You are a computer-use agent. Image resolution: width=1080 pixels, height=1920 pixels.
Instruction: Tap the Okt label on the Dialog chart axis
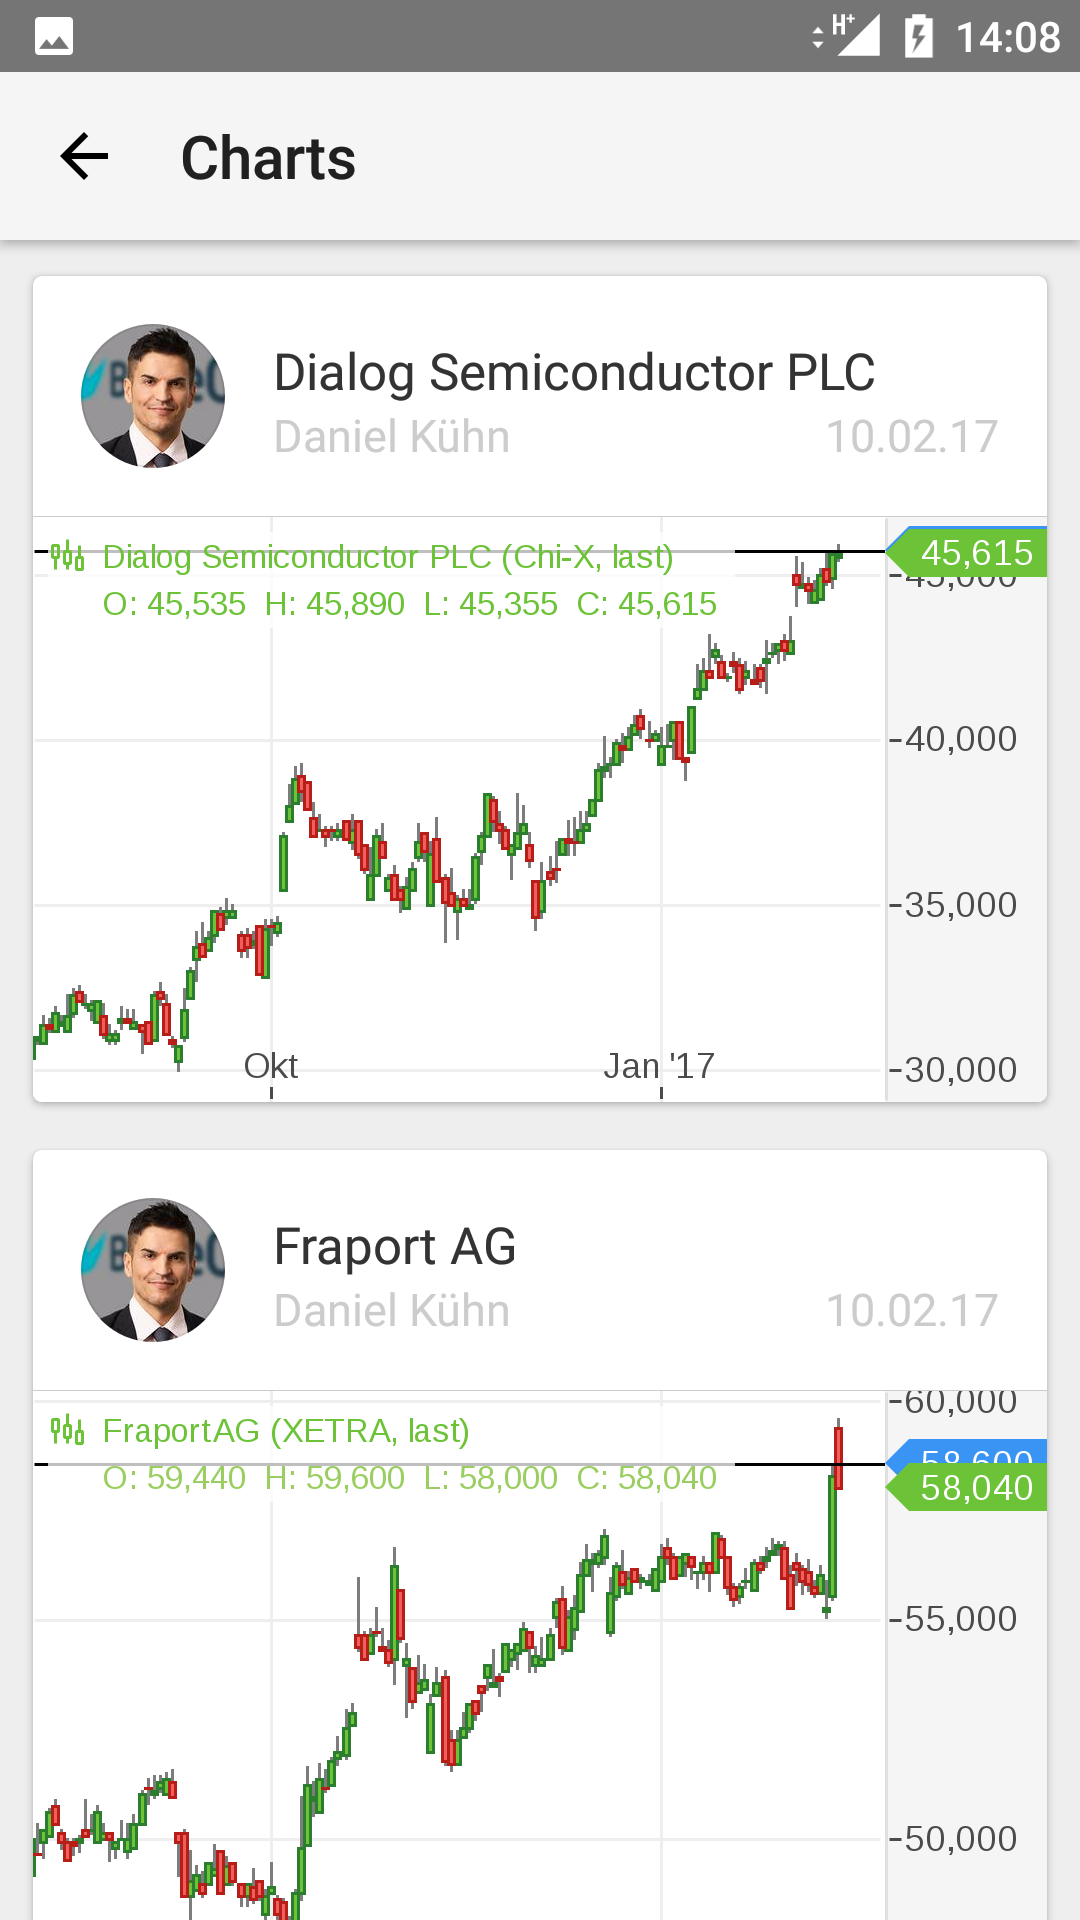[x=271, y=1066]
